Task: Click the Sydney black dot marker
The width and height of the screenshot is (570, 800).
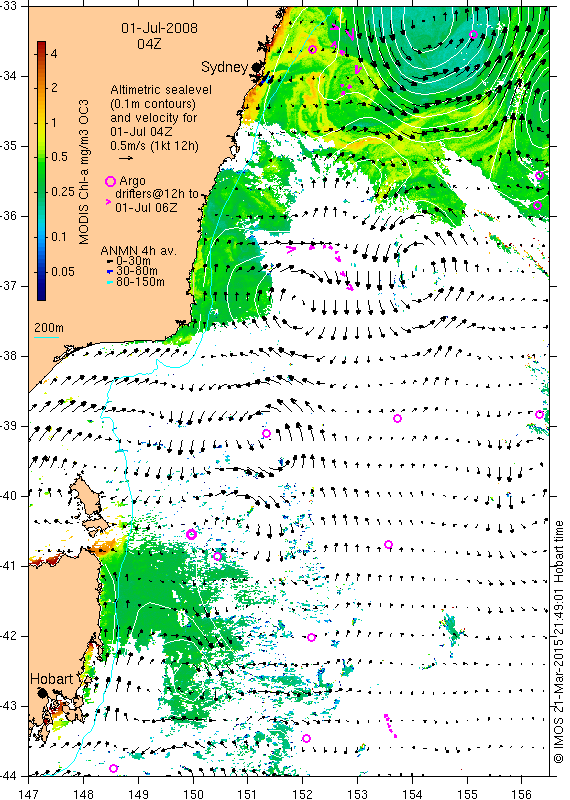Action: [x=256, y=66]
